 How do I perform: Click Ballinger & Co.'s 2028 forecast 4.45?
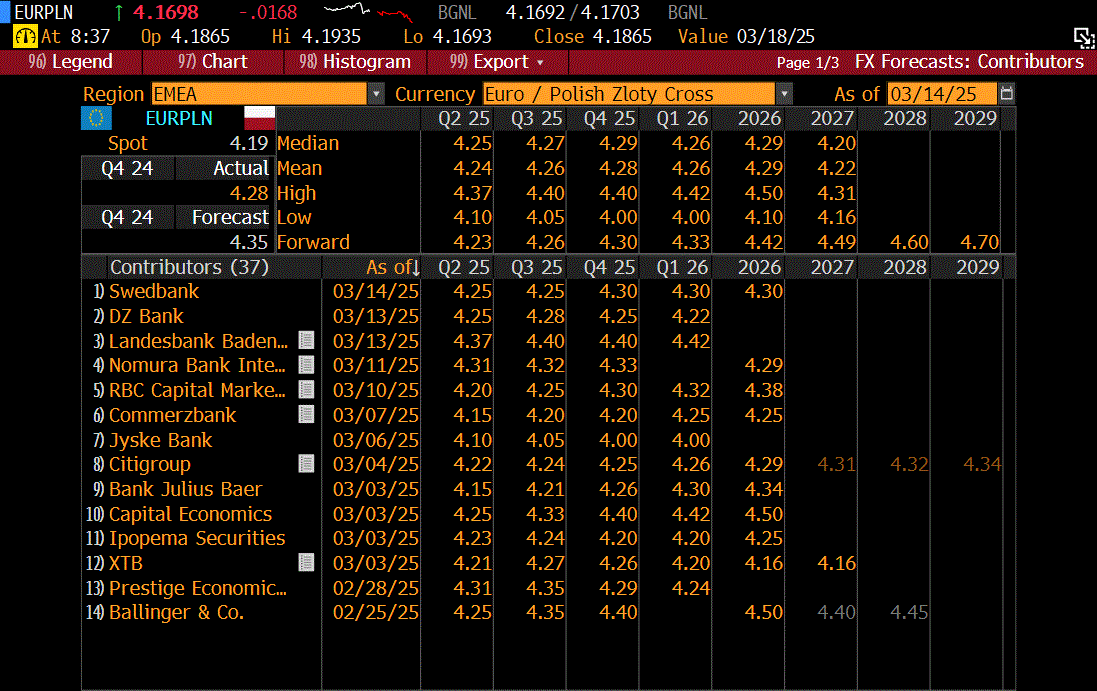[909, 612]
